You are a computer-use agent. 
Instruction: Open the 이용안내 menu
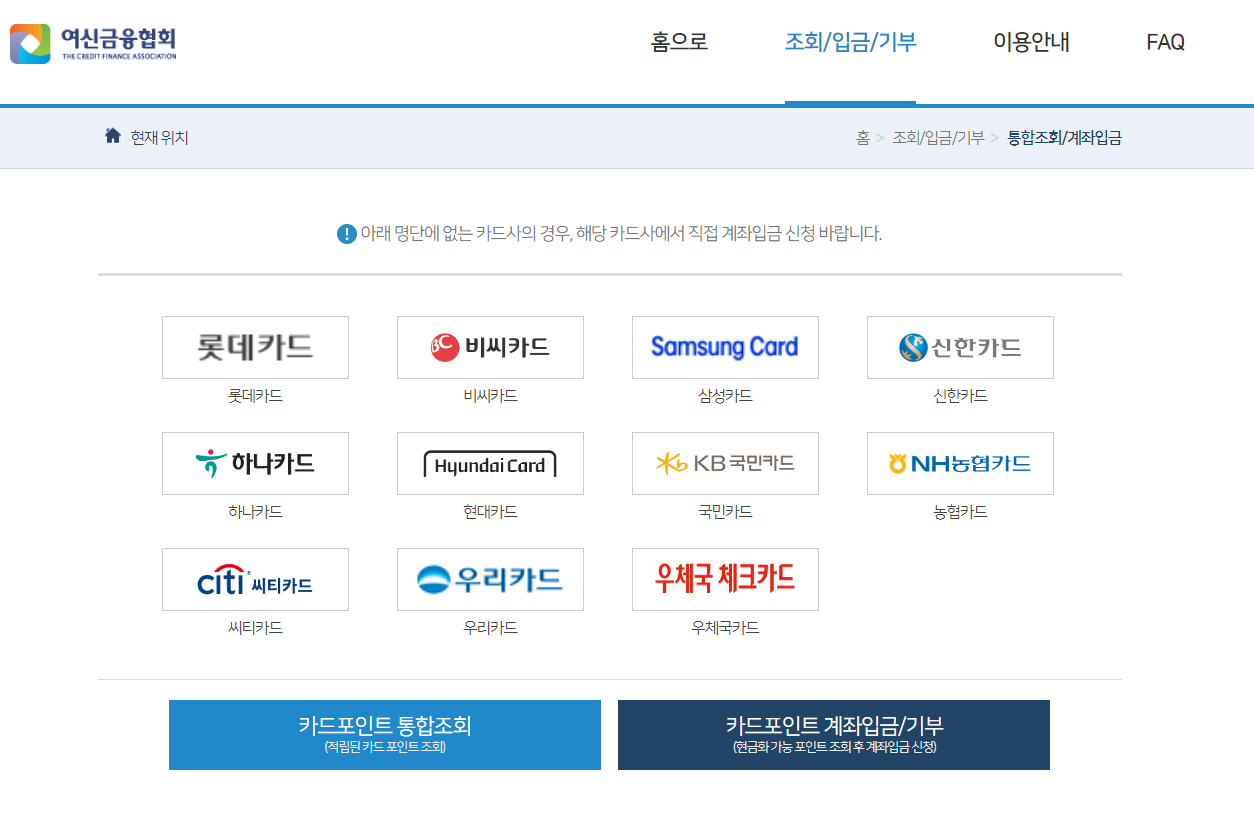(1031, 42)
